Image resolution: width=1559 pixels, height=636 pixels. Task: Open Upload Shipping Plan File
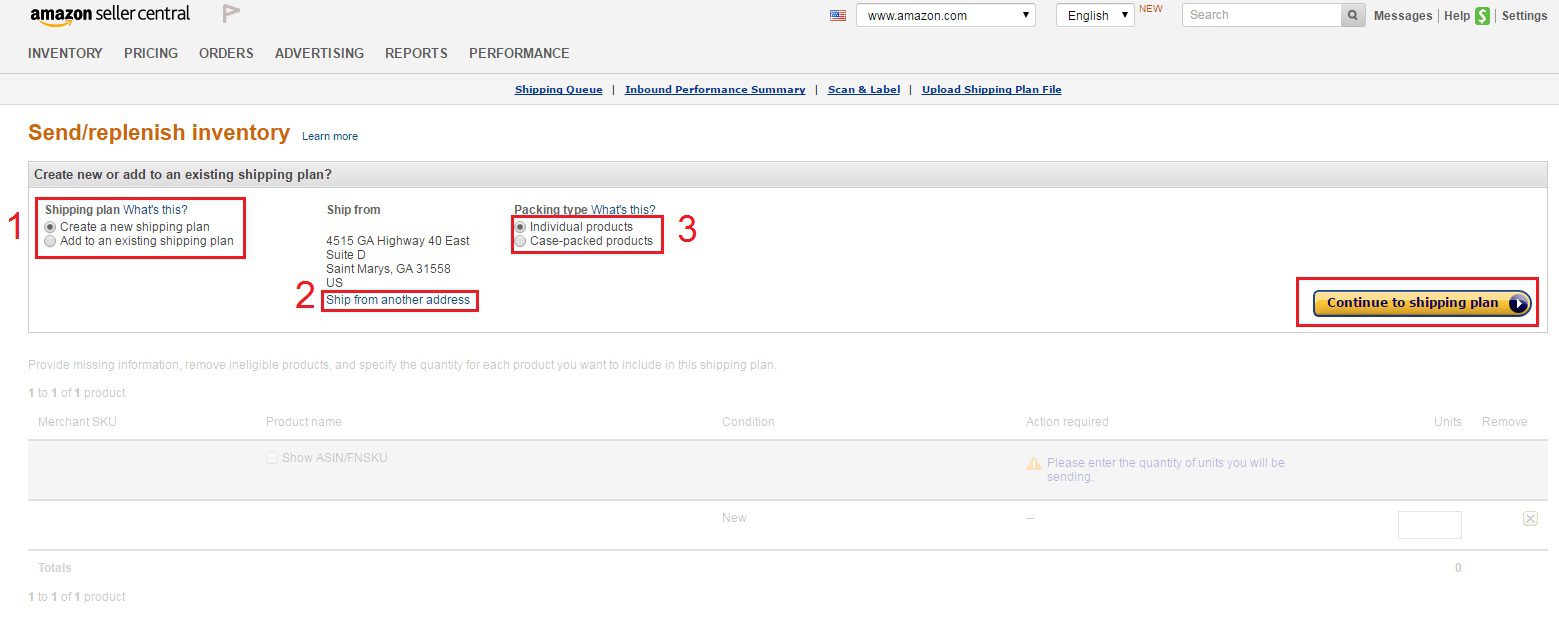(991, 89)
